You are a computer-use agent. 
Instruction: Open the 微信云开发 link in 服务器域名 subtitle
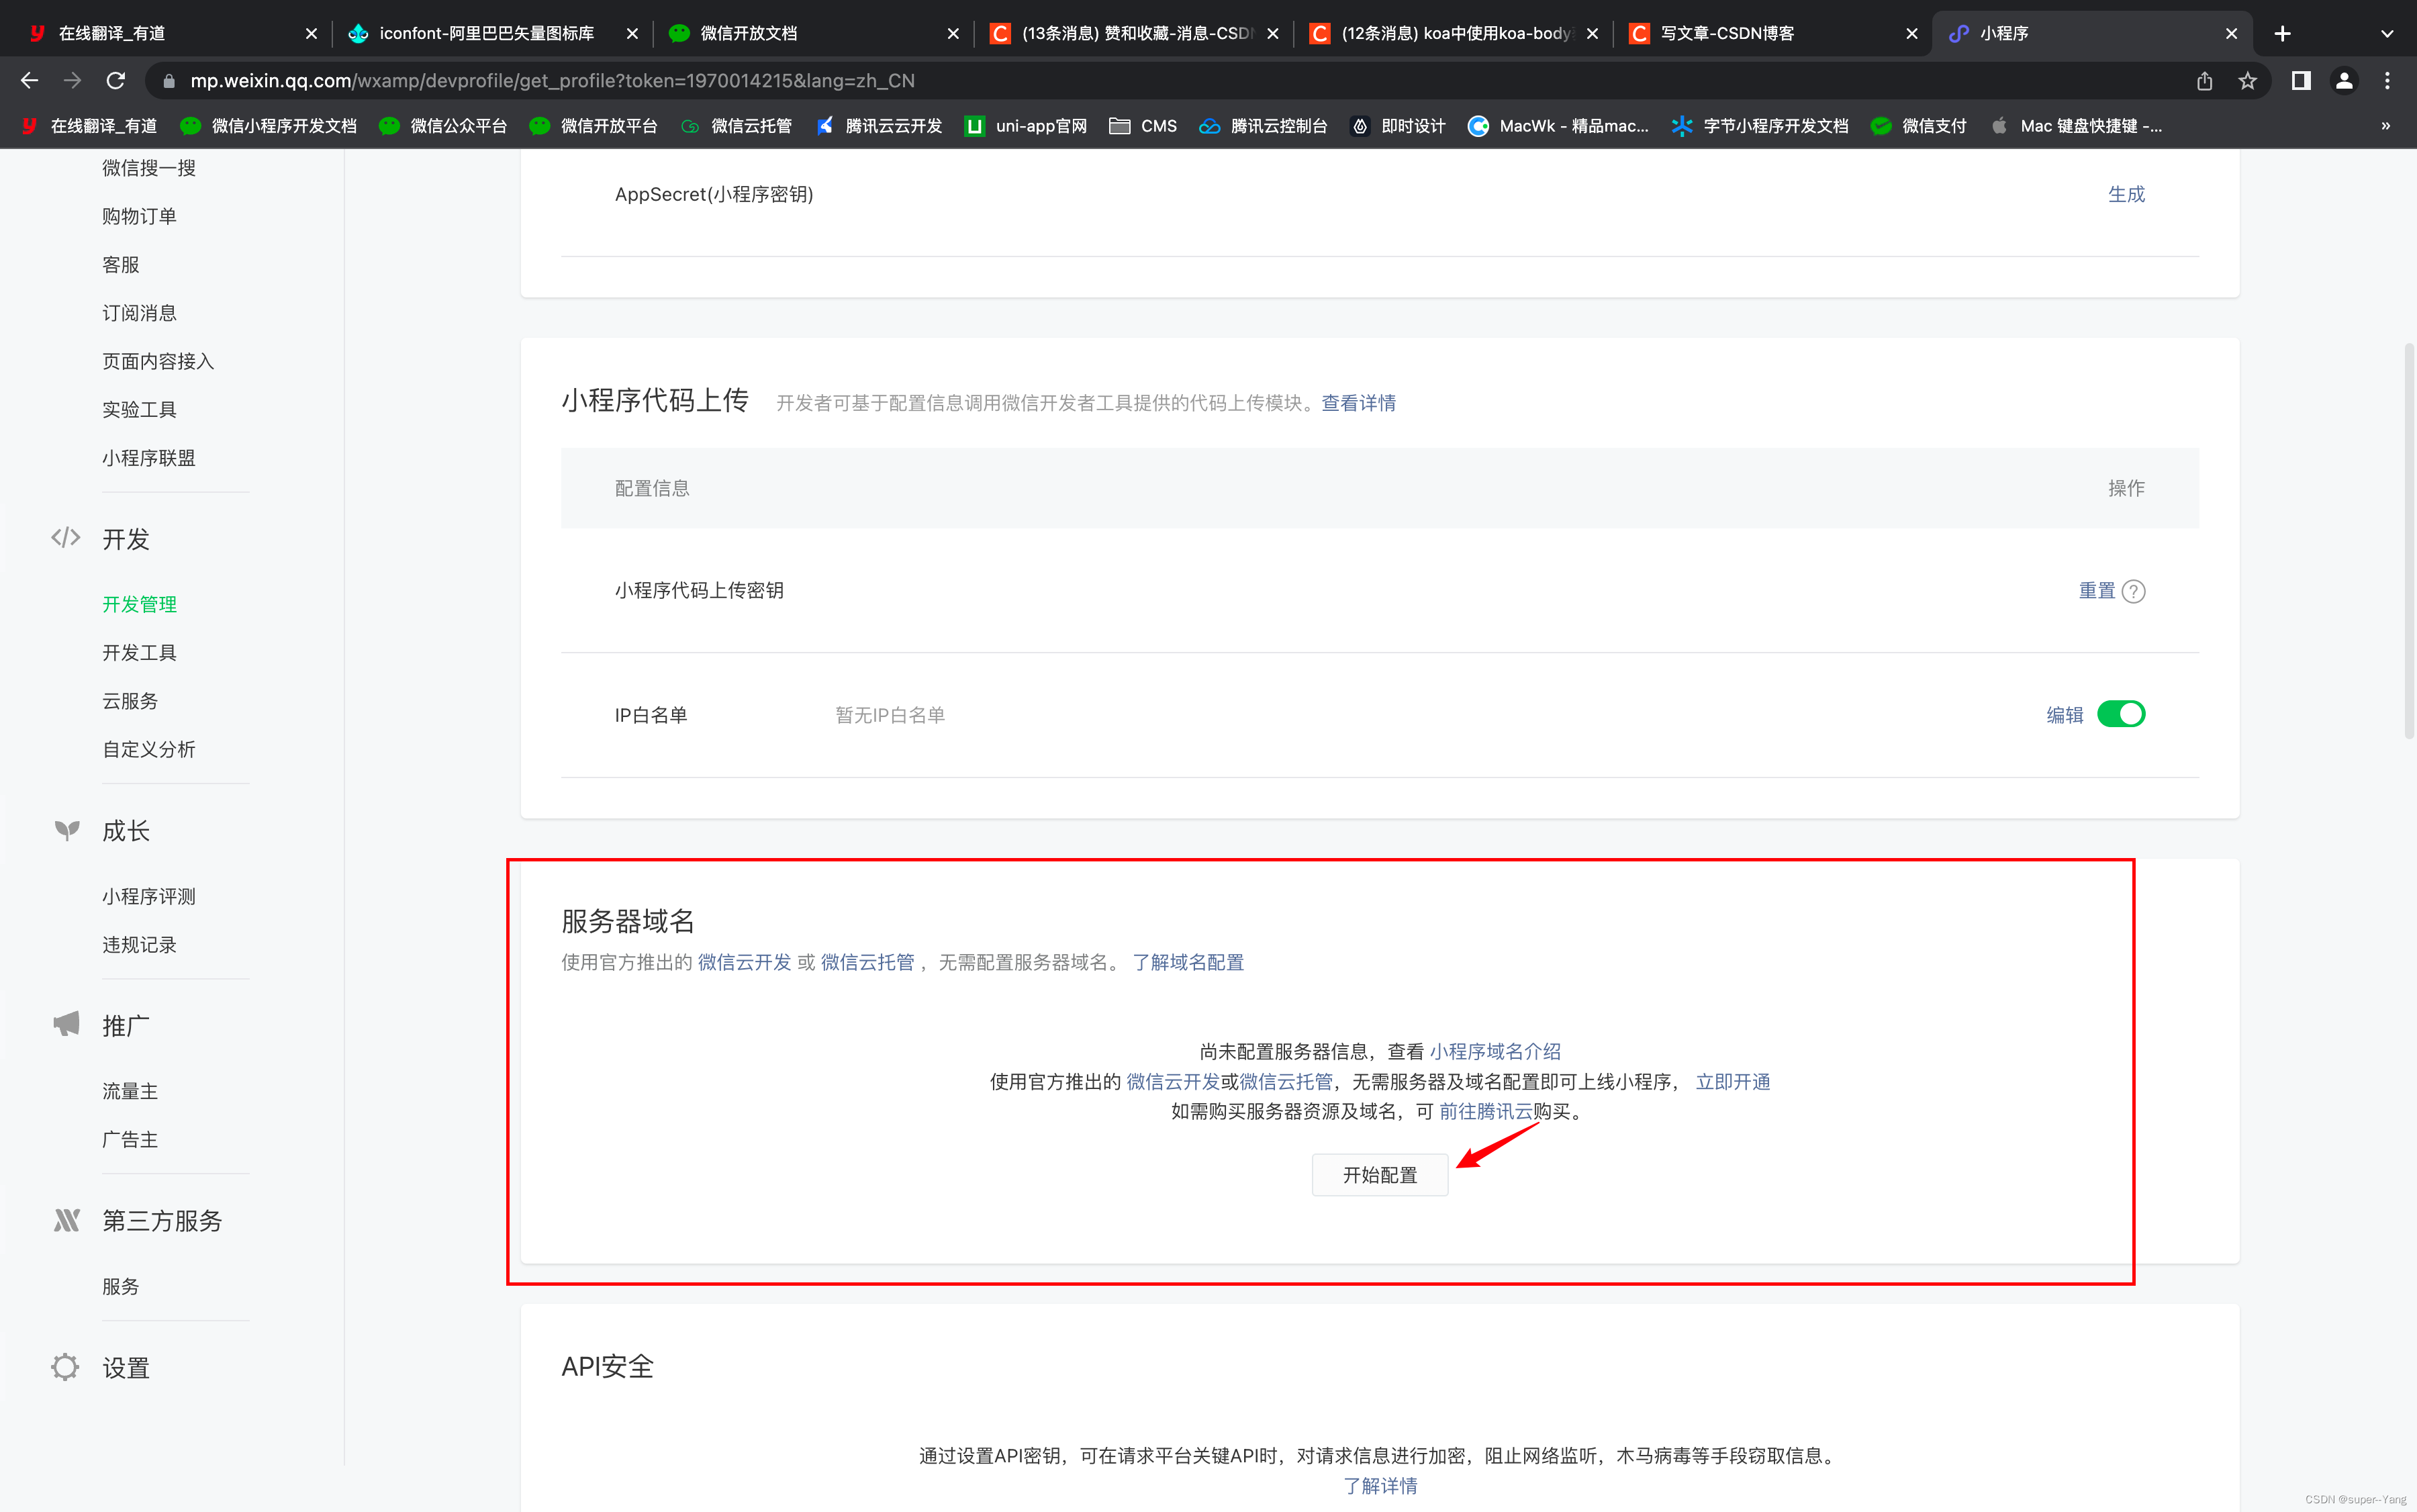pos(744,962)
